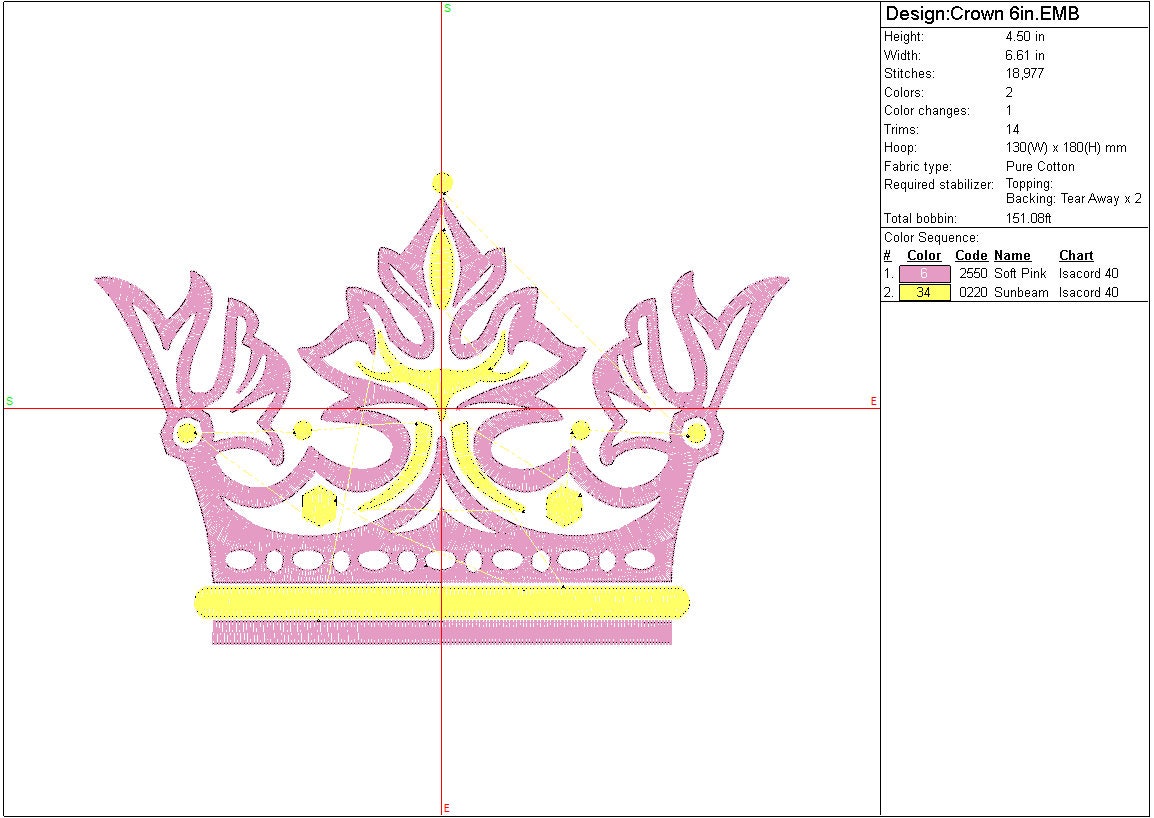The height and width of the screenshot is (818, 1154).
Task: Click the Name column header
Action: 1012,256
